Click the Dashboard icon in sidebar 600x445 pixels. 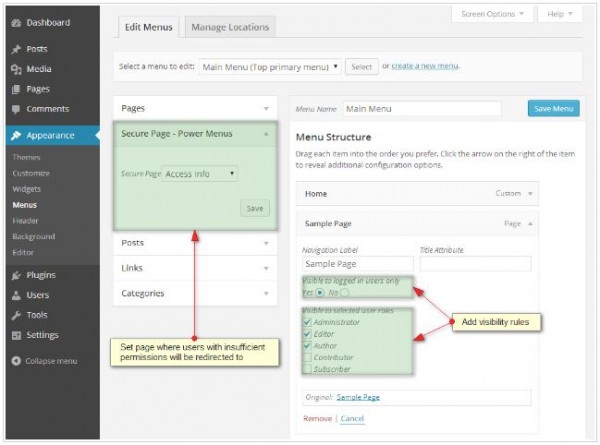pos(16,21)
